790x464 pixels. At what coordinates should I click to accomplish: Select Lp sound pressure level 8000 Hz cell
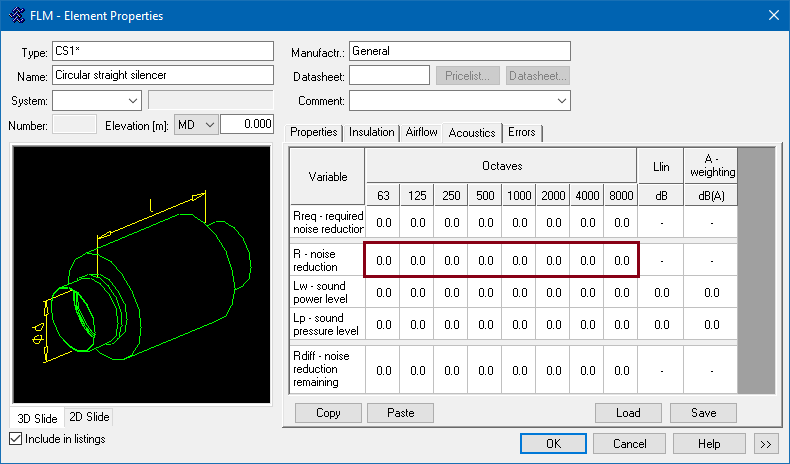point(622,324)
